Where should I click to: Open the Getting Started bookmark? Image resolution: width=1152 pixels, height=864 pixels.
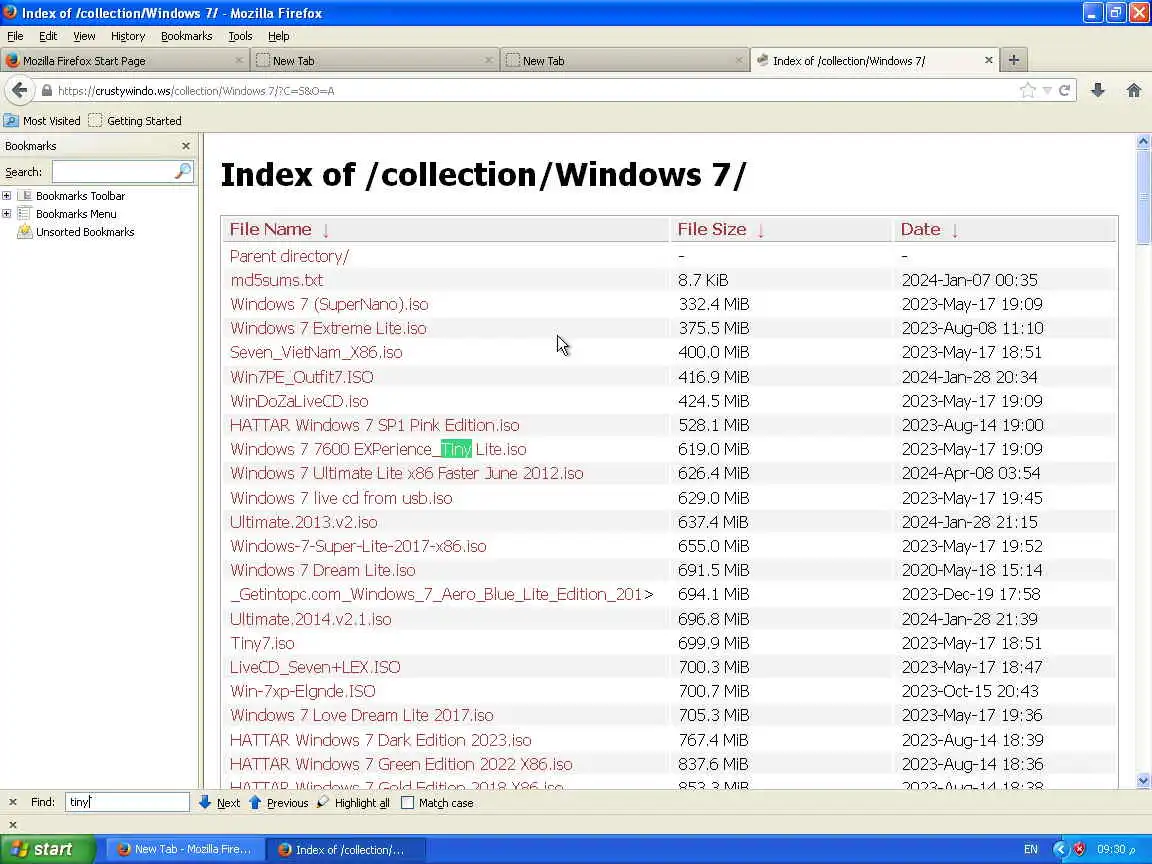(135, 120)
